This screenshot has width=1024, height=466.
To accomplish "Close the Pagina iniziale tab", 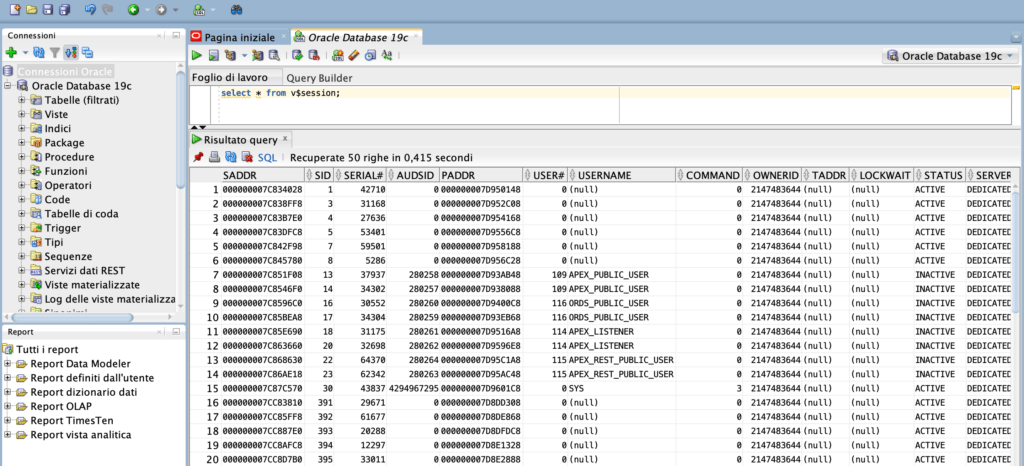I will tap(282, 37).
